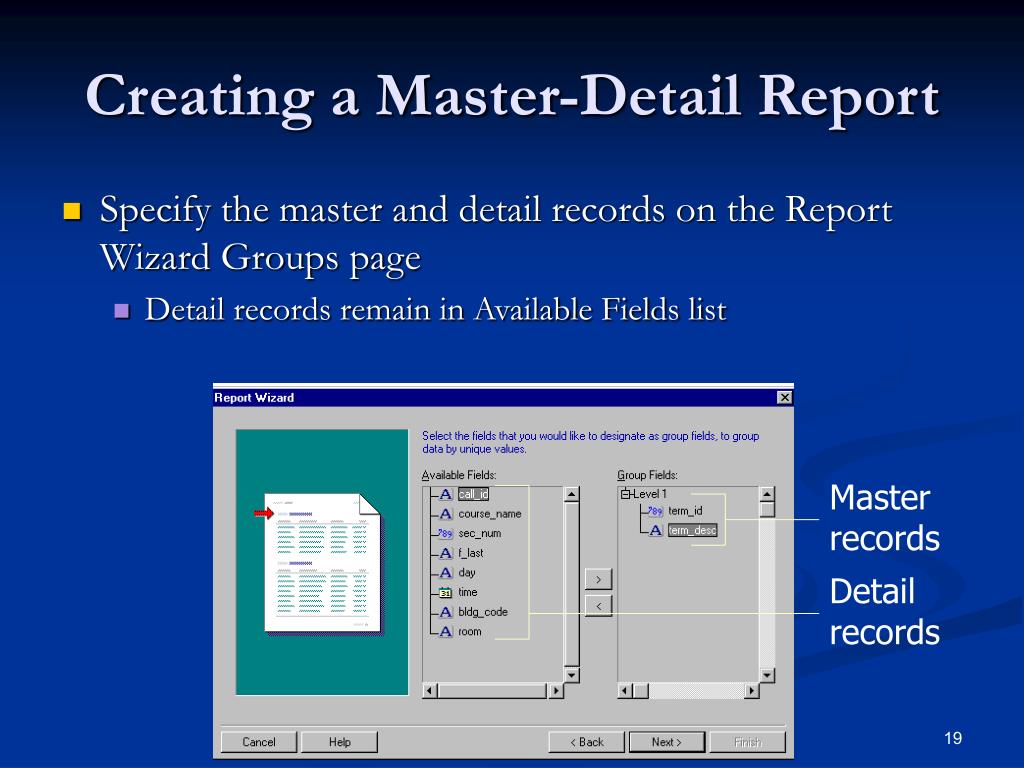Screen dimensions: 1024x768
Task: Click the Next button
Action: (667, 742)
